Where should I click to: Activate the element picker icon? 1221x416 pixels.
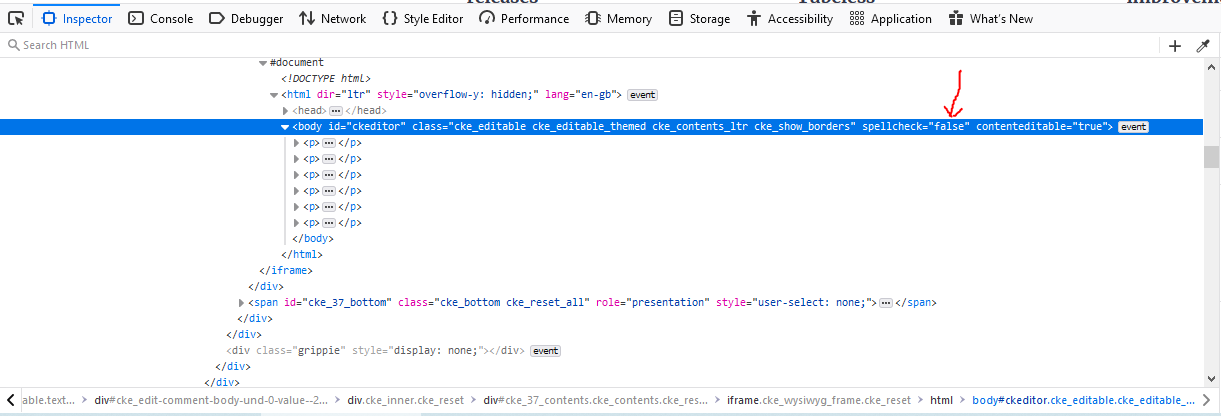[x=16, y=18]
